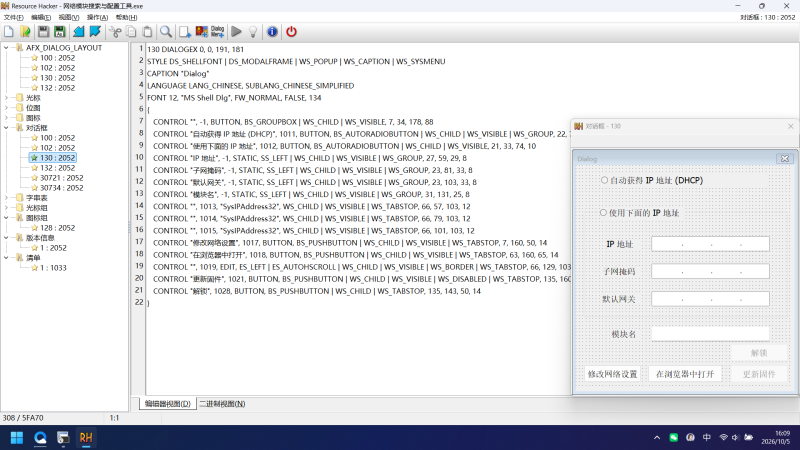Click the script line 'CAPTION "Dialog"'
Viewport: 800px width, 450px height.
click(178, 73)
